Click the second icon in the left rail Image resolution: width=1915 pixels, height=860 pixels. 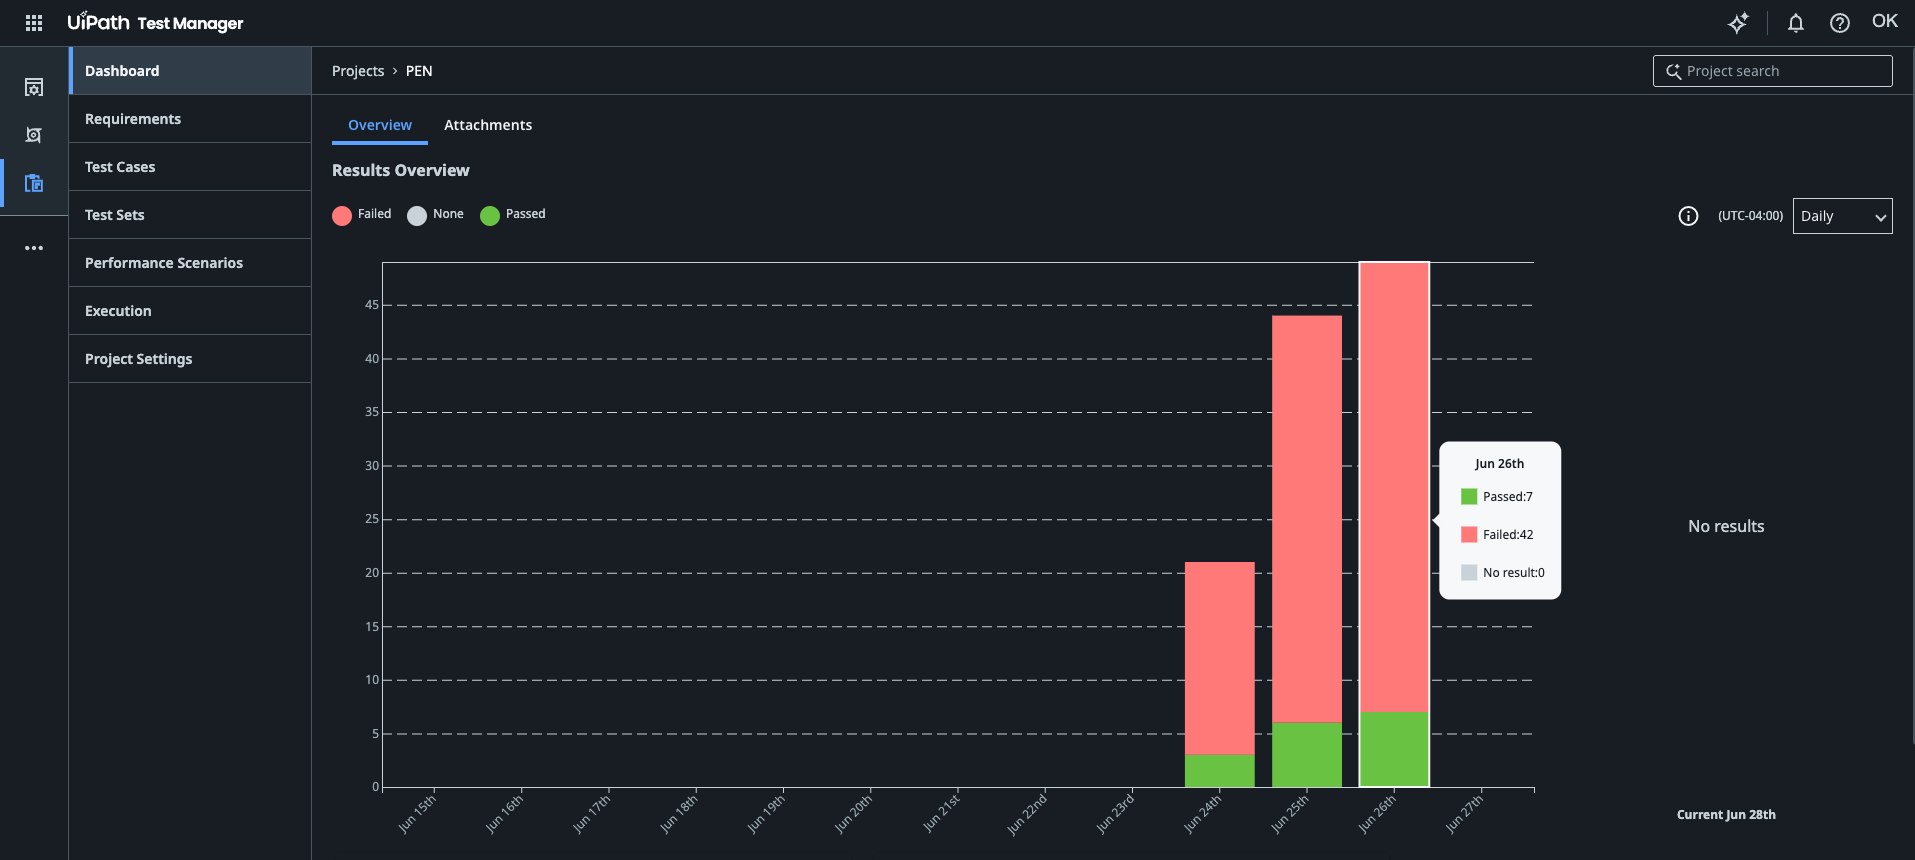[x=34, y=135]
